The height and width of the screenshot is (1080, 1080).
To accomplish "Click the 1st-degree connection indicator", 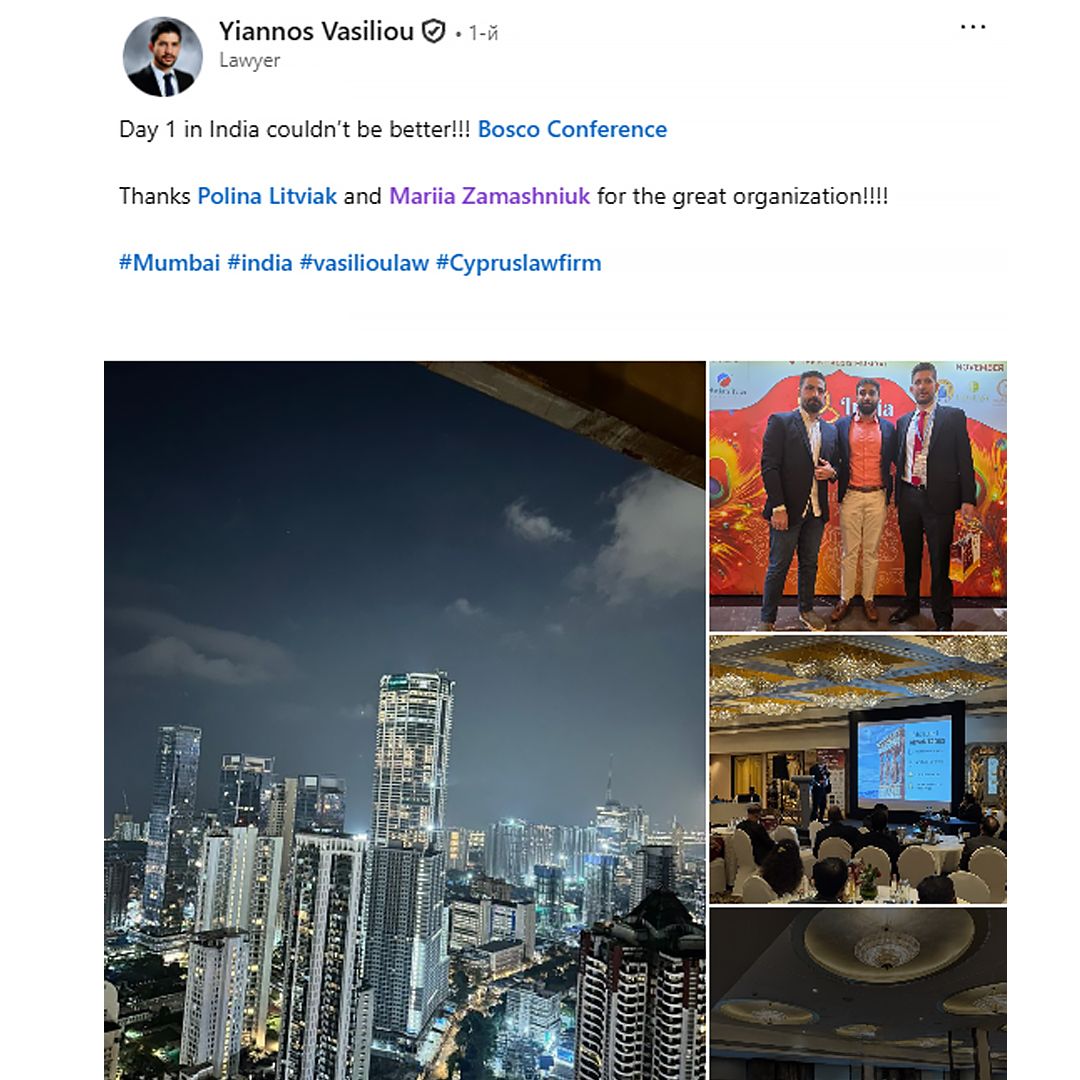I will pos(483,33).
